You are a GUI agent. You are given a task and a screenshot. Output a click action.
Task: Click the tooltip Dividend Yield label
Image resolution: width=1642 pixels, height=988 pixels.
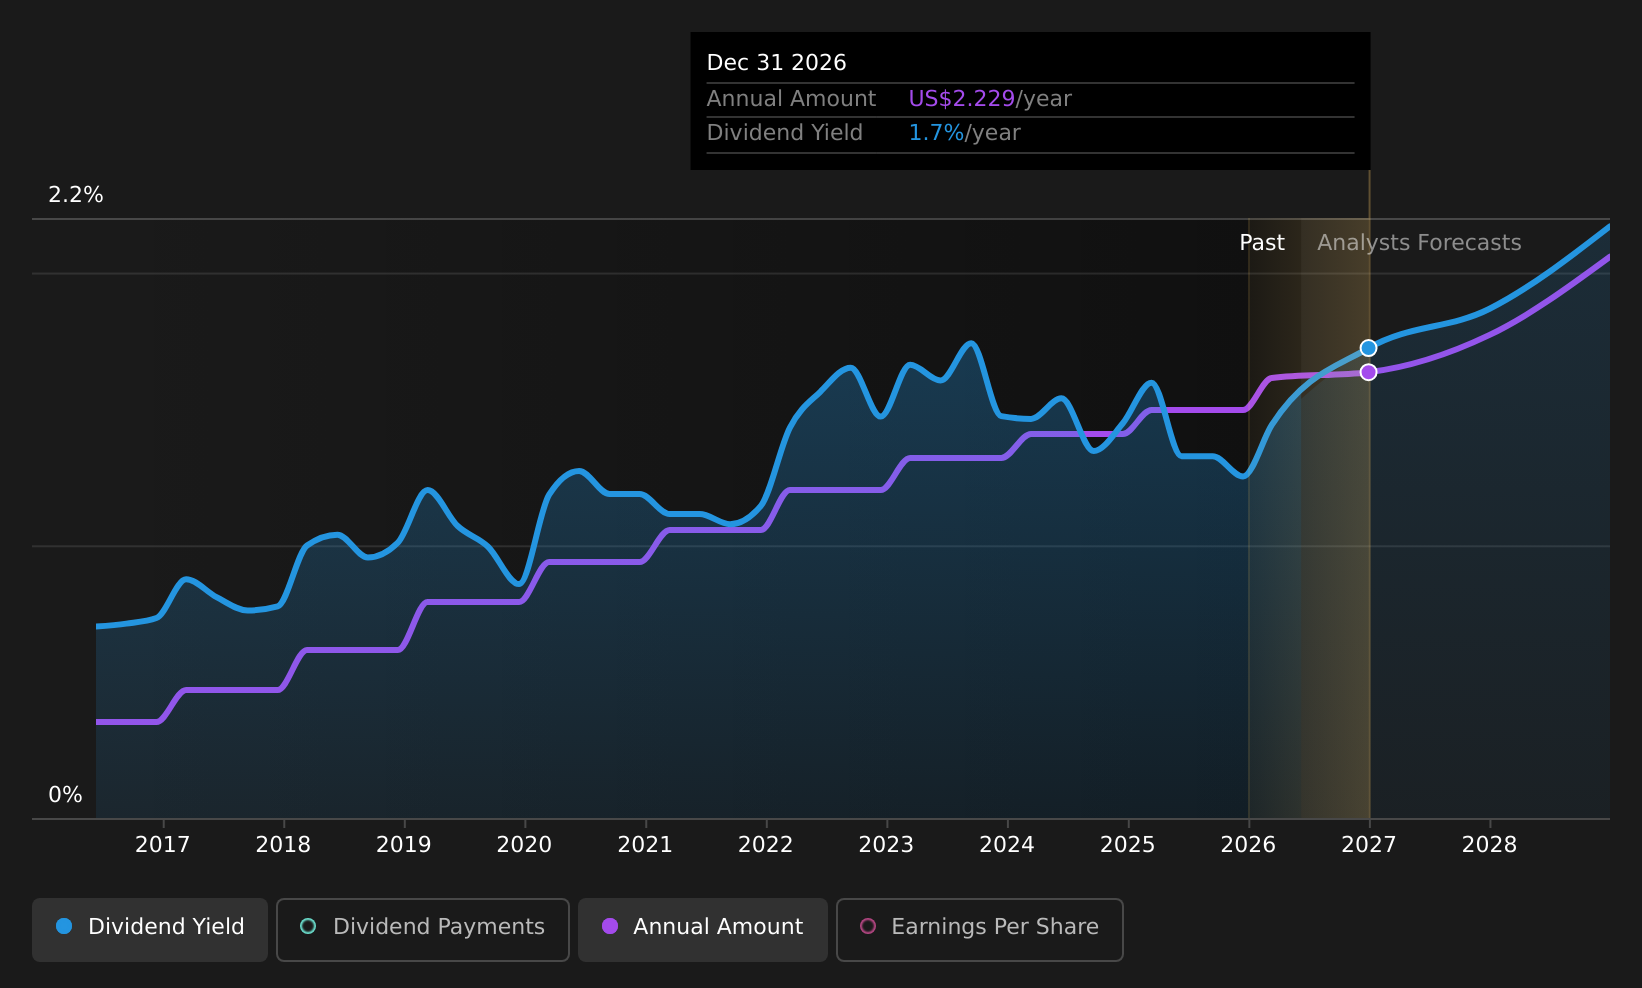(785, 133)
